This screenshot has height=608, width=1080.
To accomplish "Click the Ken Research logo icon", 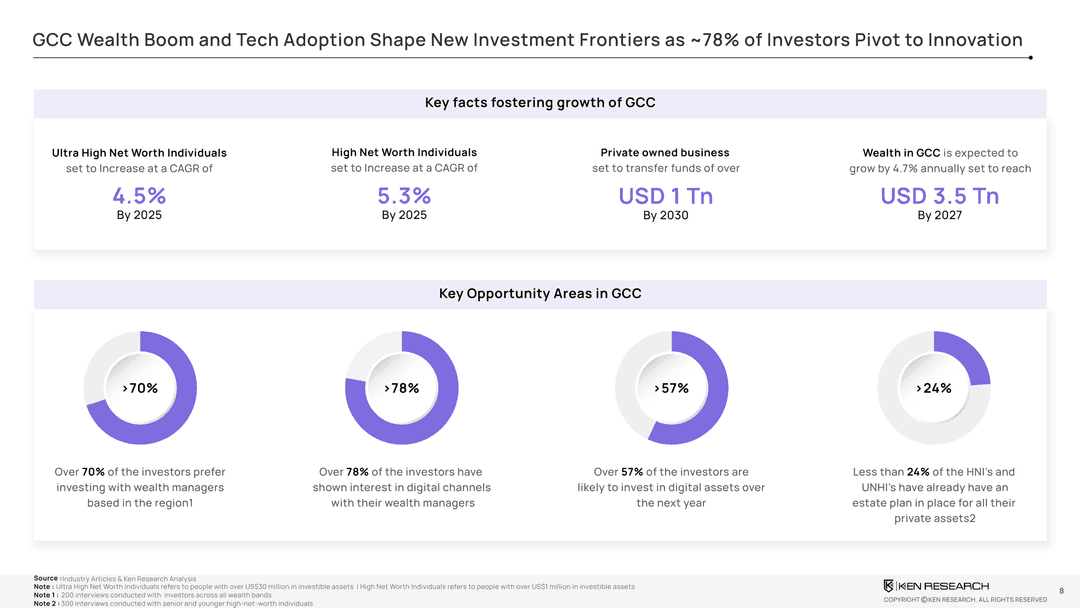I will (x=888, y=586).
